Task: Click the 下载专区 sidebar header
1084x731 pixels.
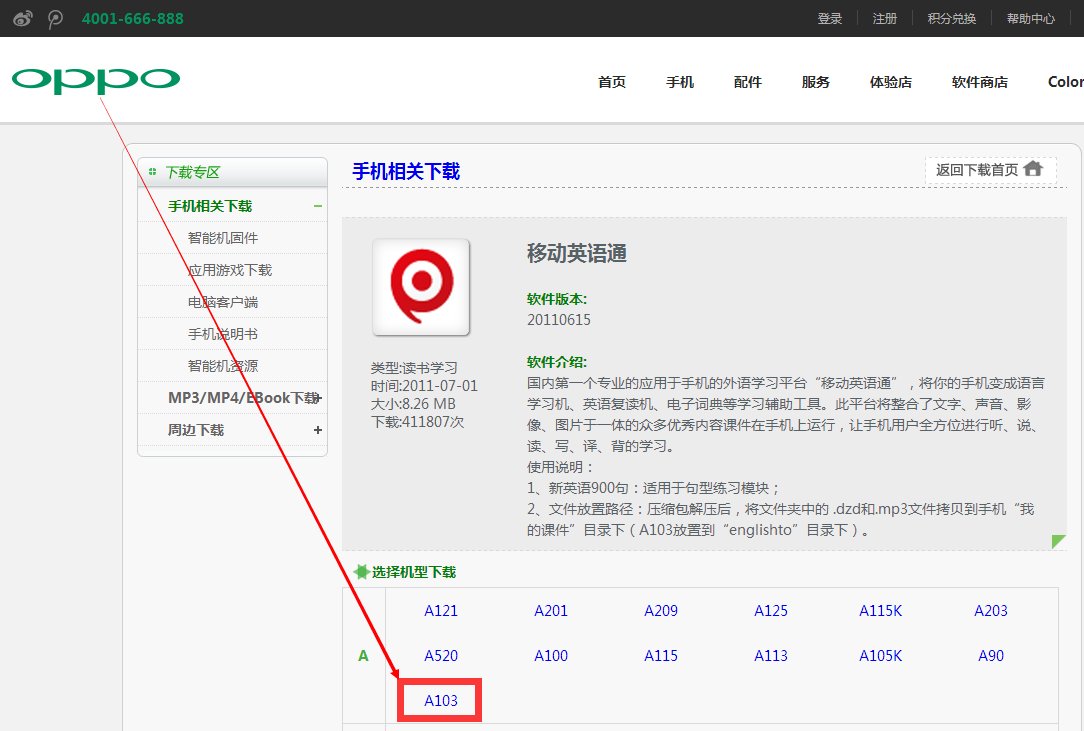Action: pyautogui.click(x=232, y=172)
